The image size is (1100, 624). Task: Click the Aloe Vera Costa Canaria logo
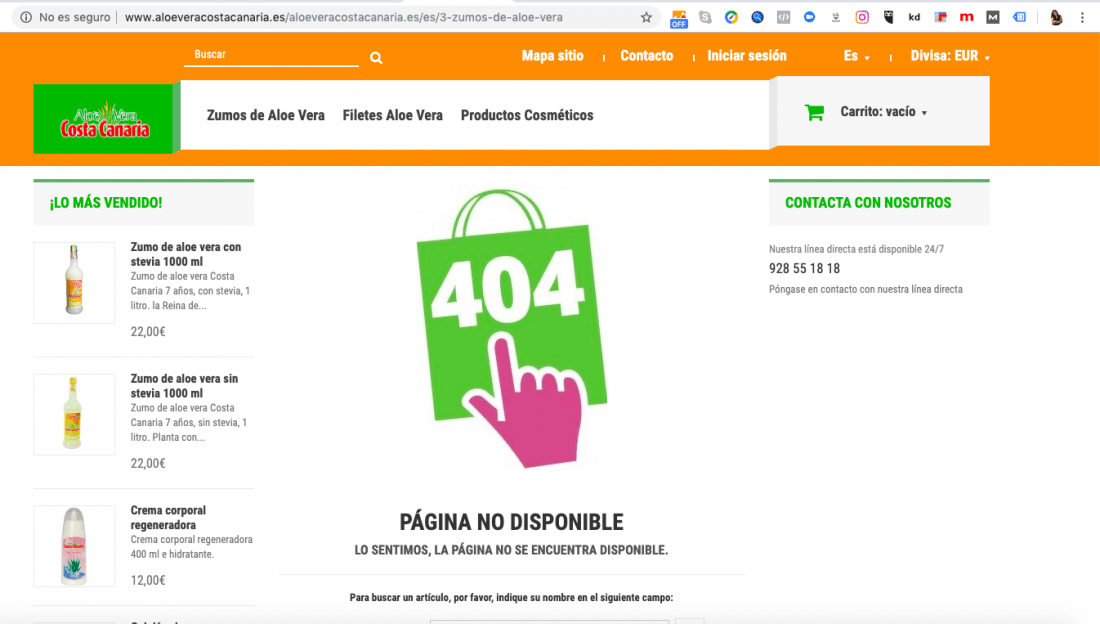point(105,119)
